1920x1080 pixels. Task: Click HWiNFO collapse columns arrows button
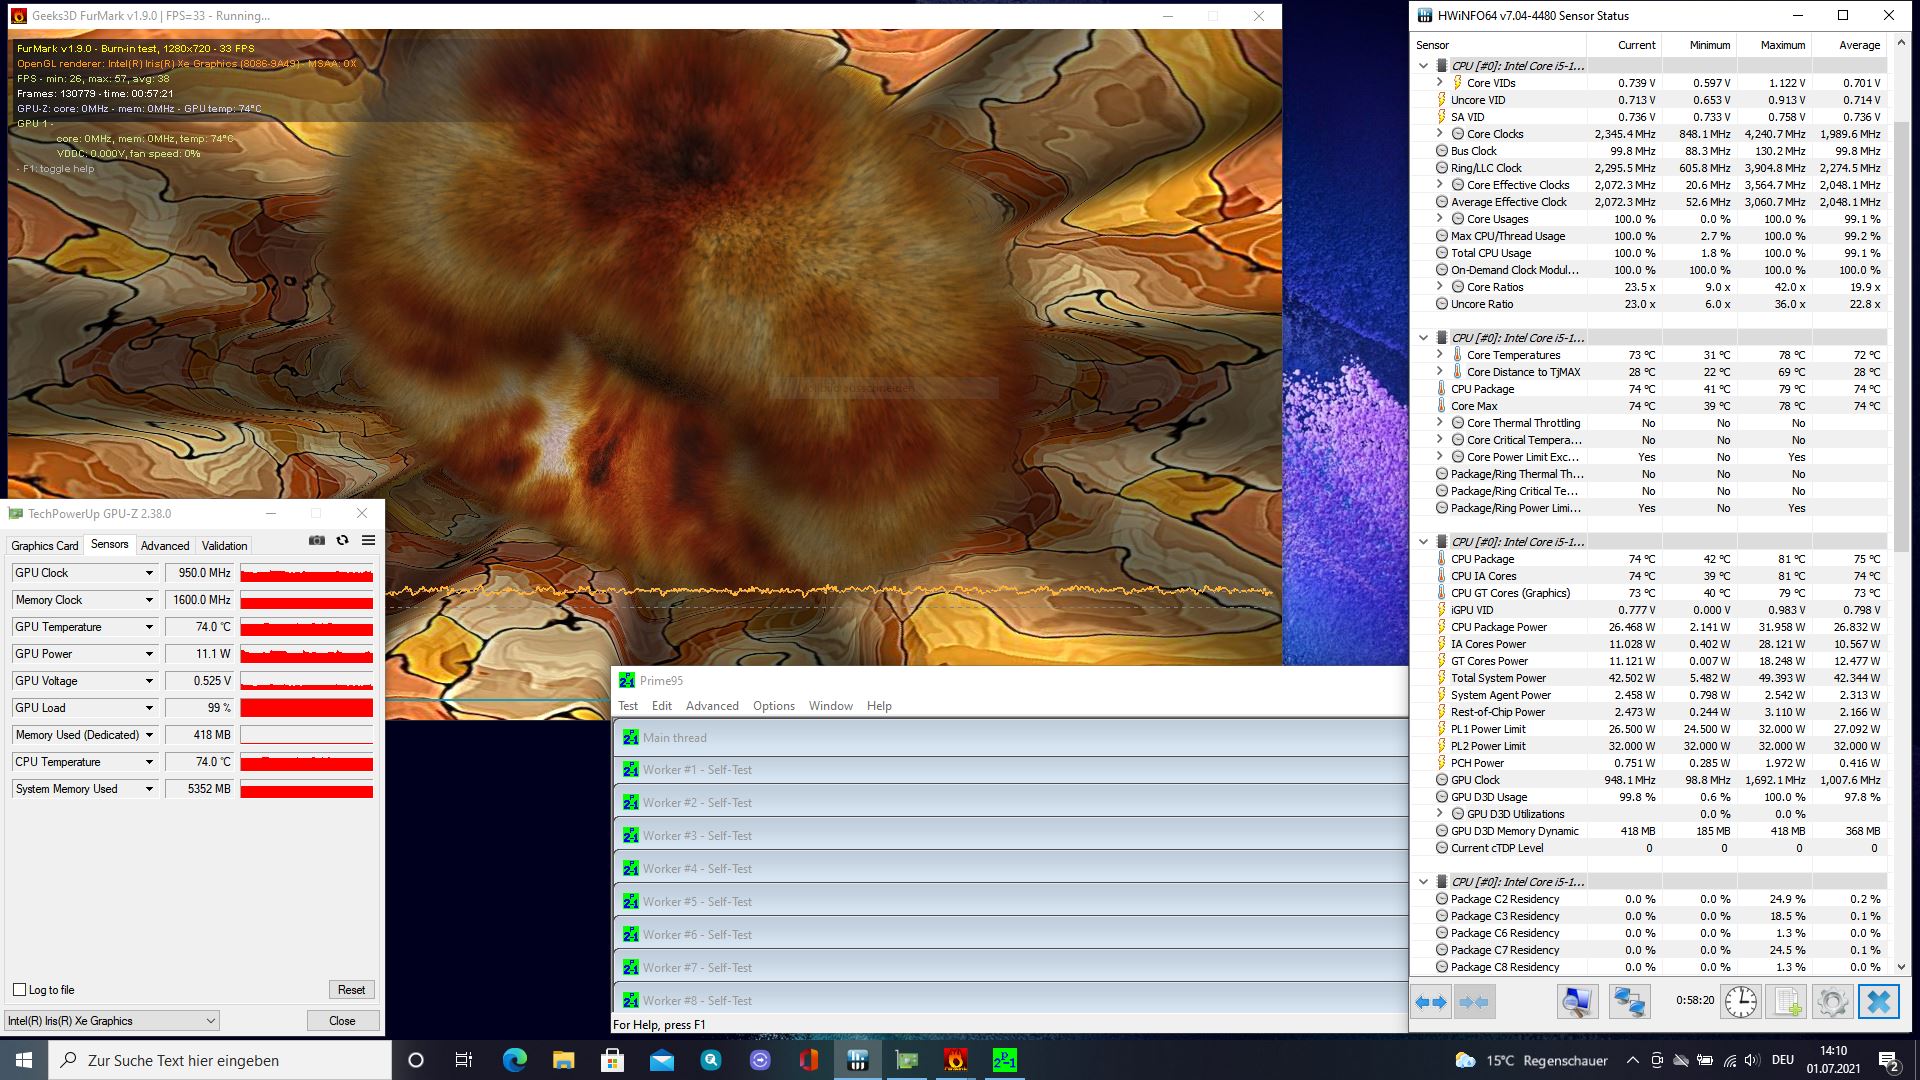tap(1473, 1001)
